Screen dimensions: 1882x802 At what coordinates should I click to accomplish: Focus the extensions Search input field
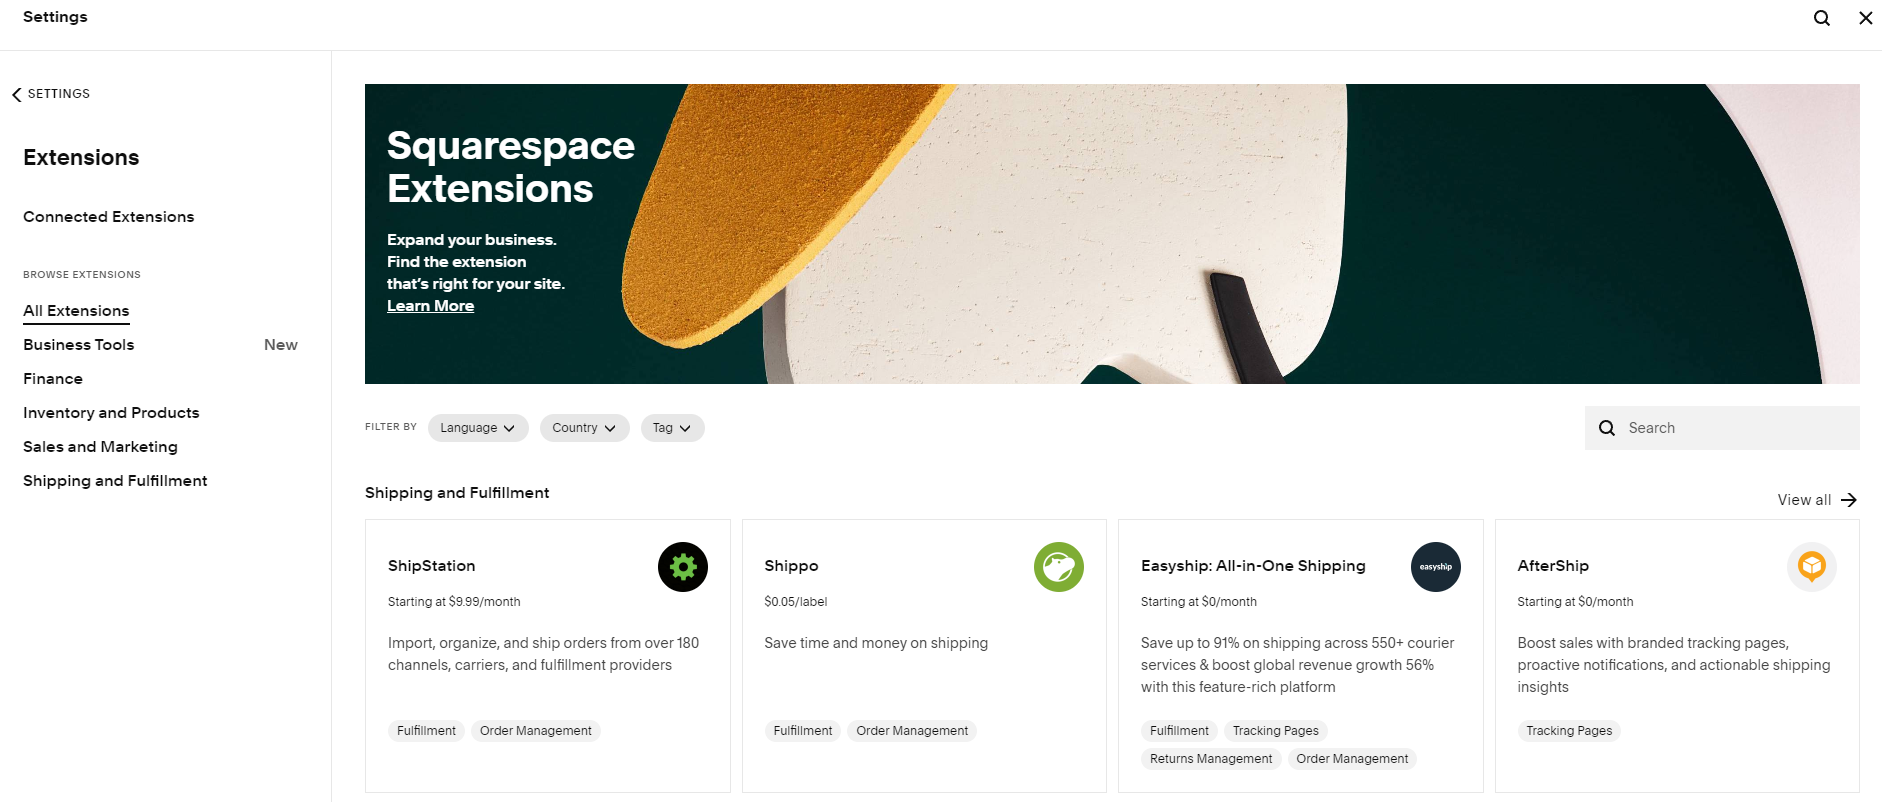tap(1722, 428)
